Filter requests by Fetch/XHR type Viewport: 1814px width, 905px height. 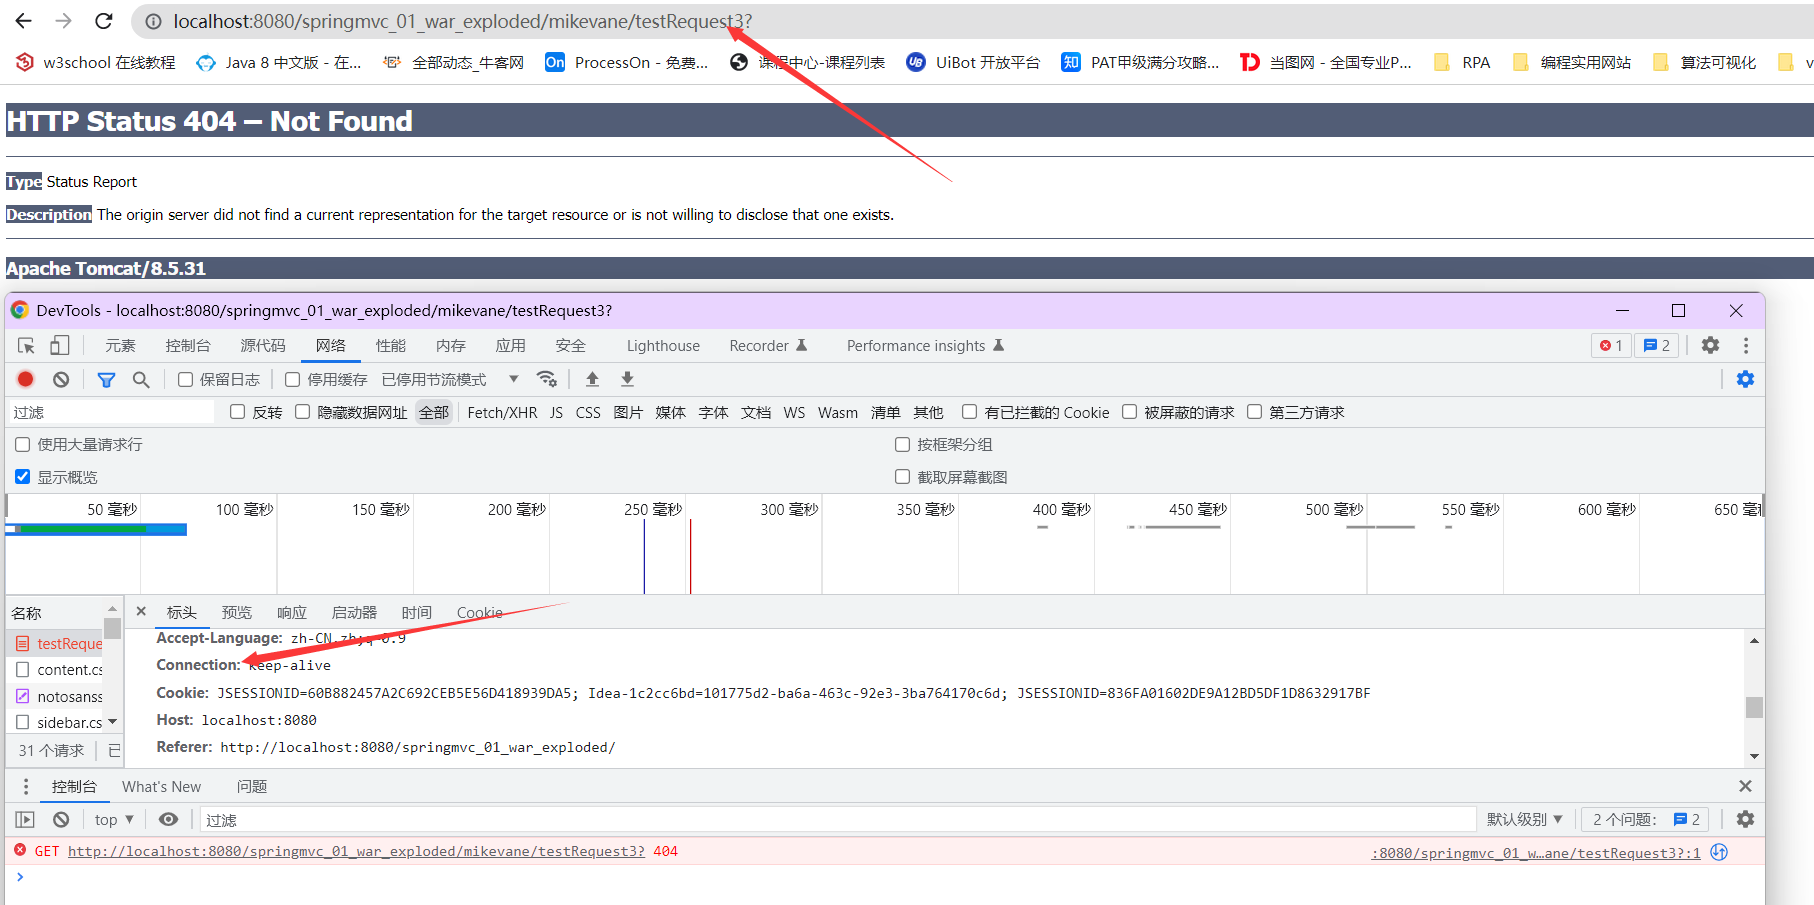pyautogui.click(x=502, y=412)
